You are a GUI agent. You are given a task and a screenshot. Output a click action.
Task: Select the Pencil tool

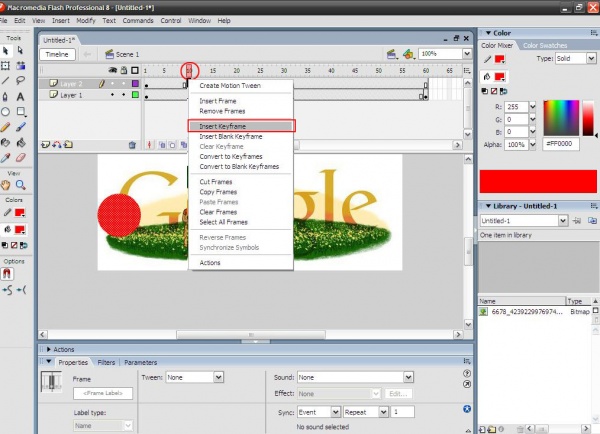click(x=6, y=127)
